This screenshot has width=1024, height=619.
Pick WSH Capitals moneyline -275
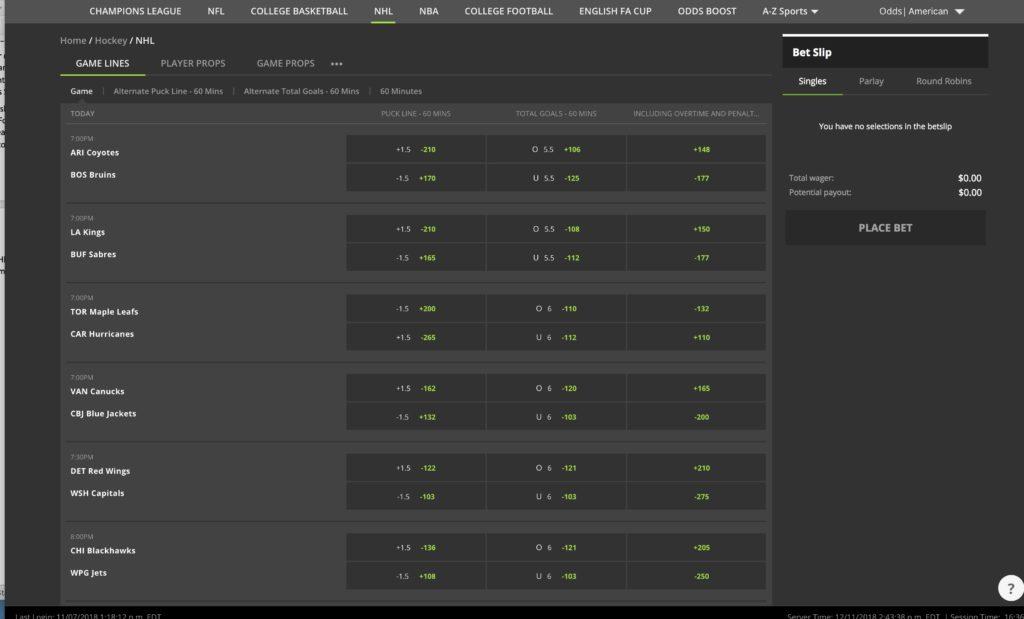pyautogui.click(x=696, y=497)
